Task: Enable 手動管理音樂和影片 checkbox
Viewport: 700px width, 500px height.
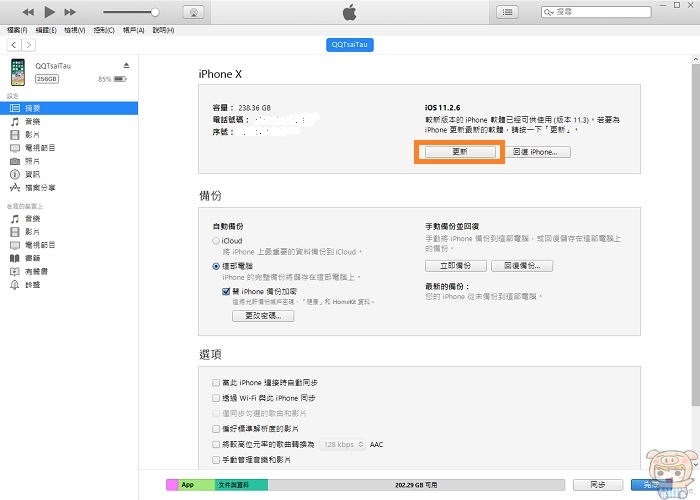Action: 216,459
